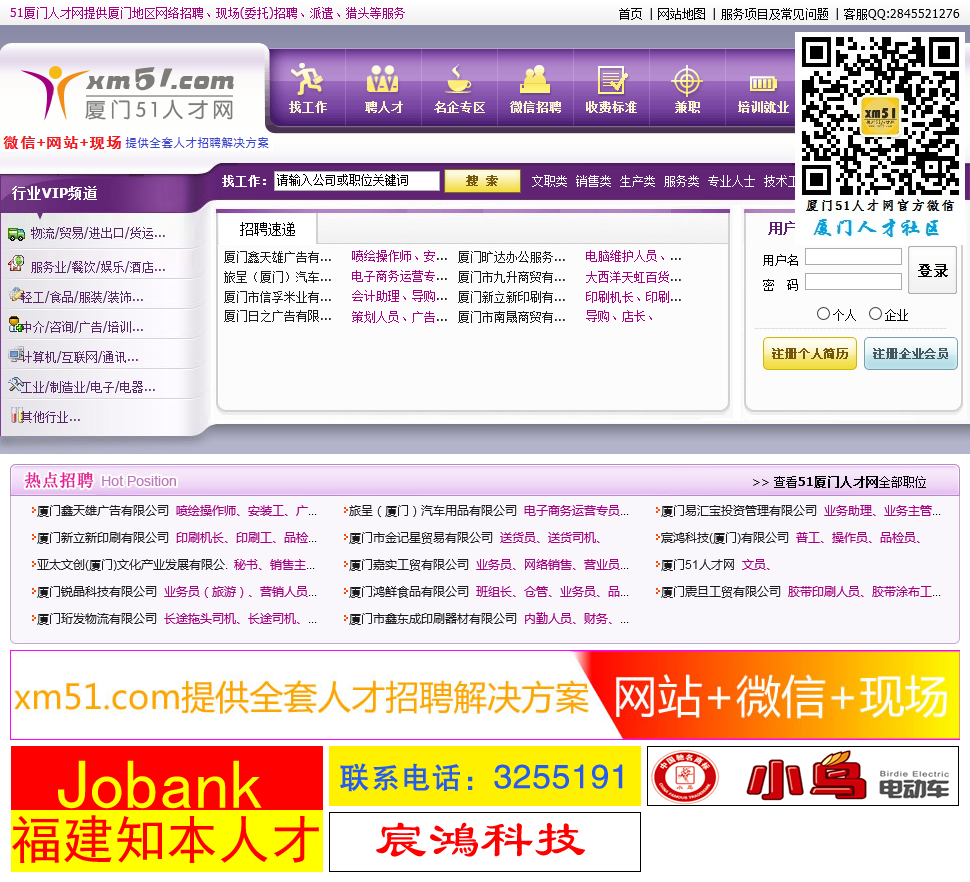The height and width of the screenshot is (882, 970).
Task: Open 网站地图 top menu link
Action: [x=680, y=14]
